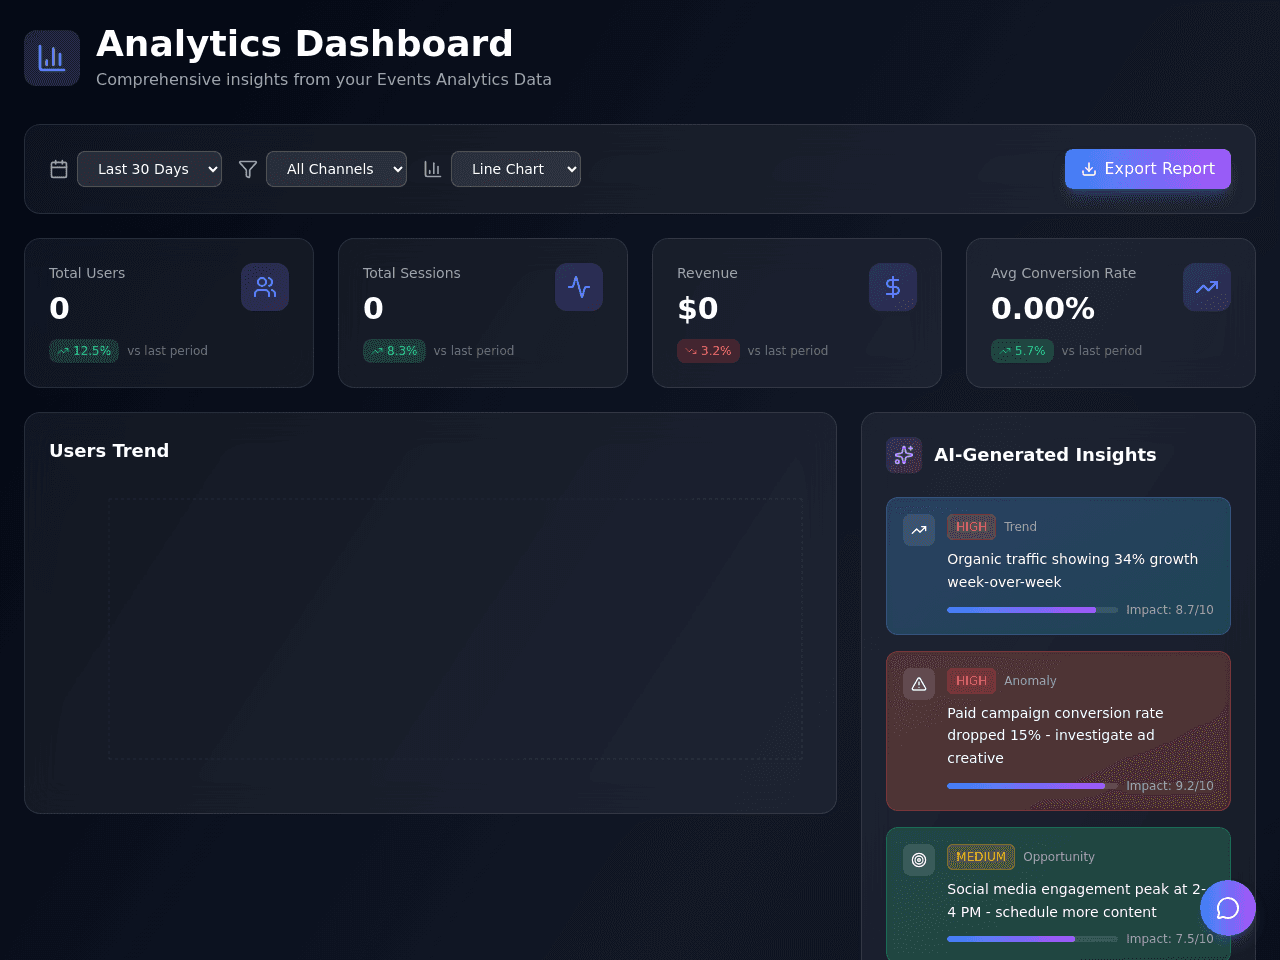
Task: Open the Line Chart type dropdown
Action: tap(516, 169)
